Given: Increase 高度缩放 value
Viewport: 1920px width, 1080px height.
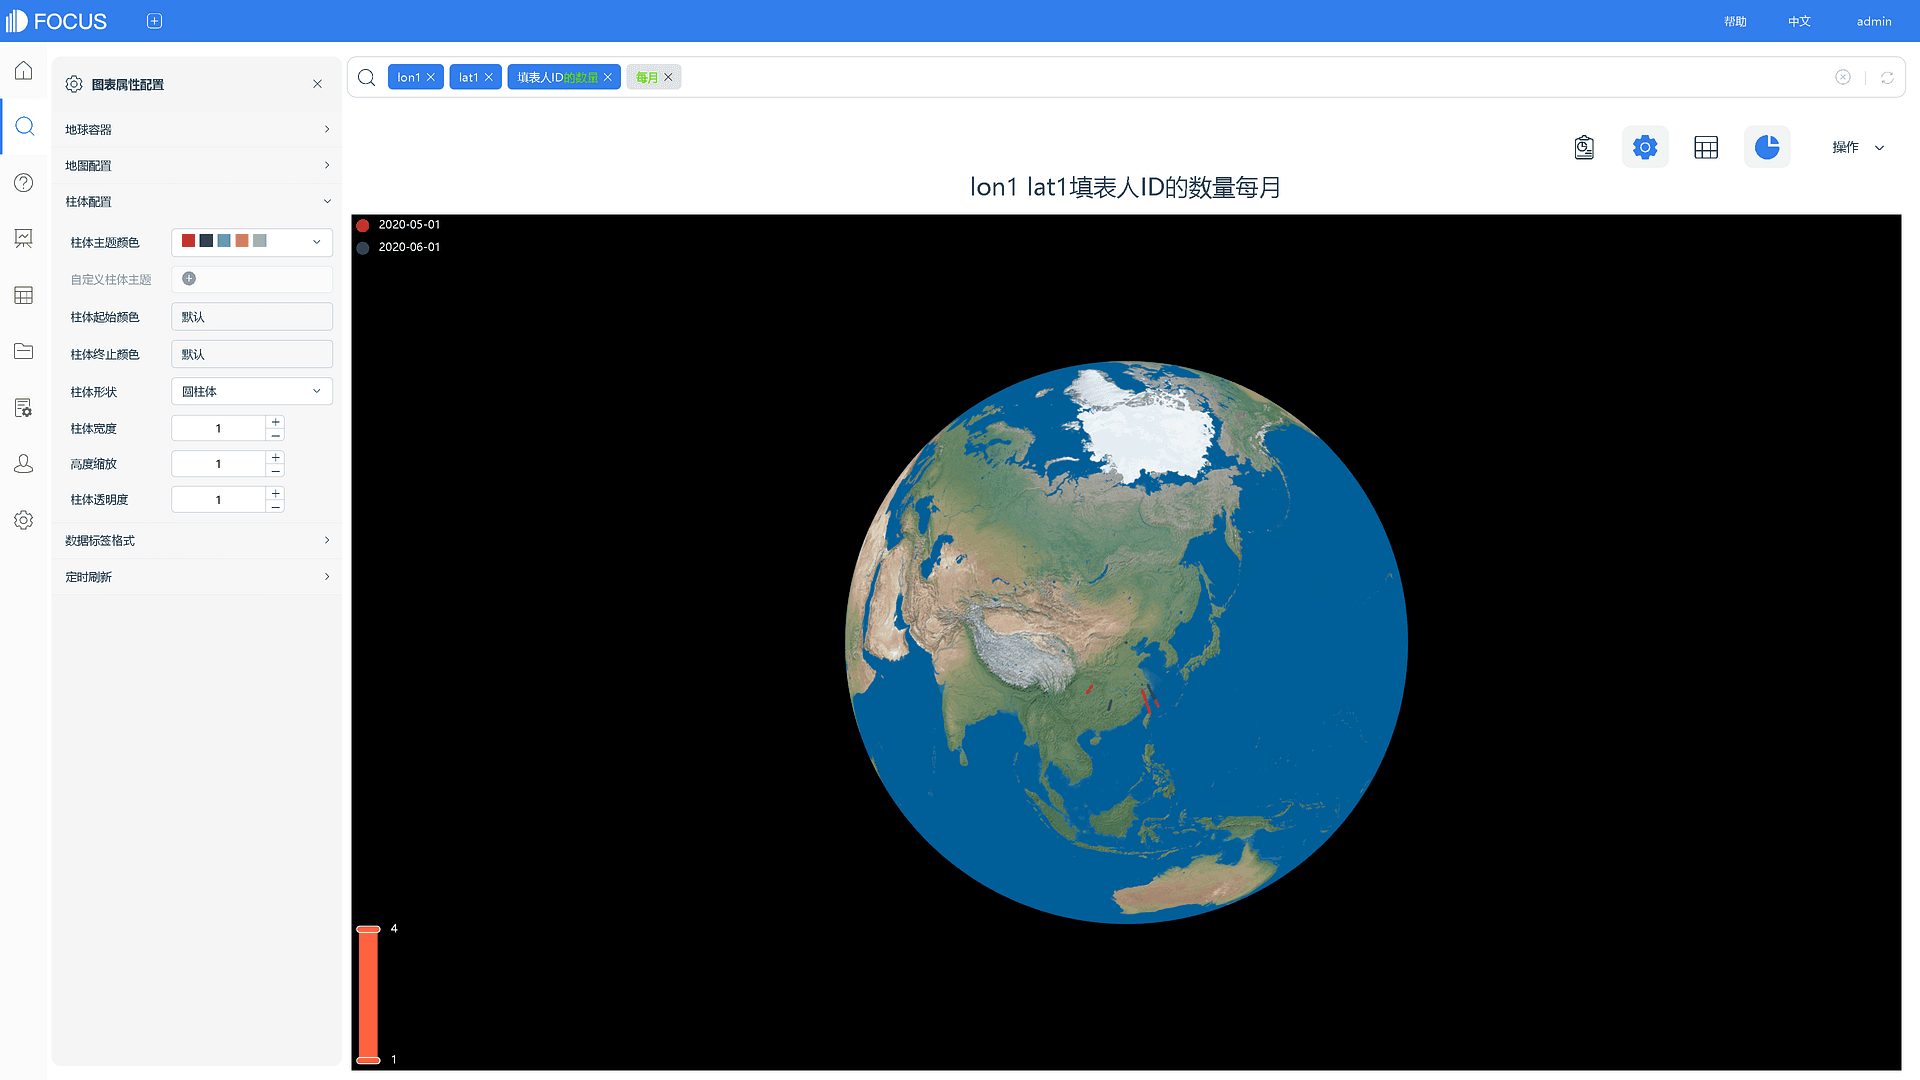Looking at the screenshot, I should click(276, 457).
